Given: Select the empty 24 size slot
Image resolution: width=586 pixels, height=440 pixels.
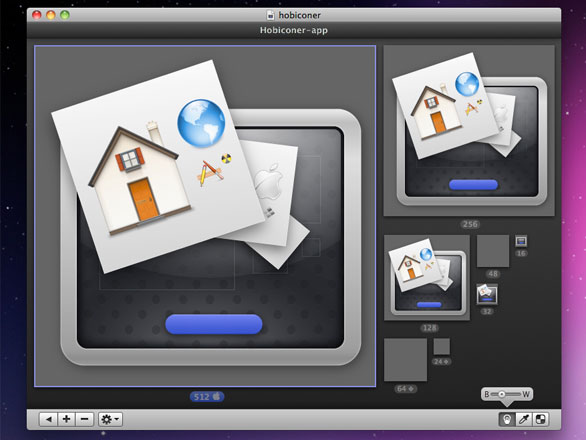Looking at the screenshot, I should point(441,347).
